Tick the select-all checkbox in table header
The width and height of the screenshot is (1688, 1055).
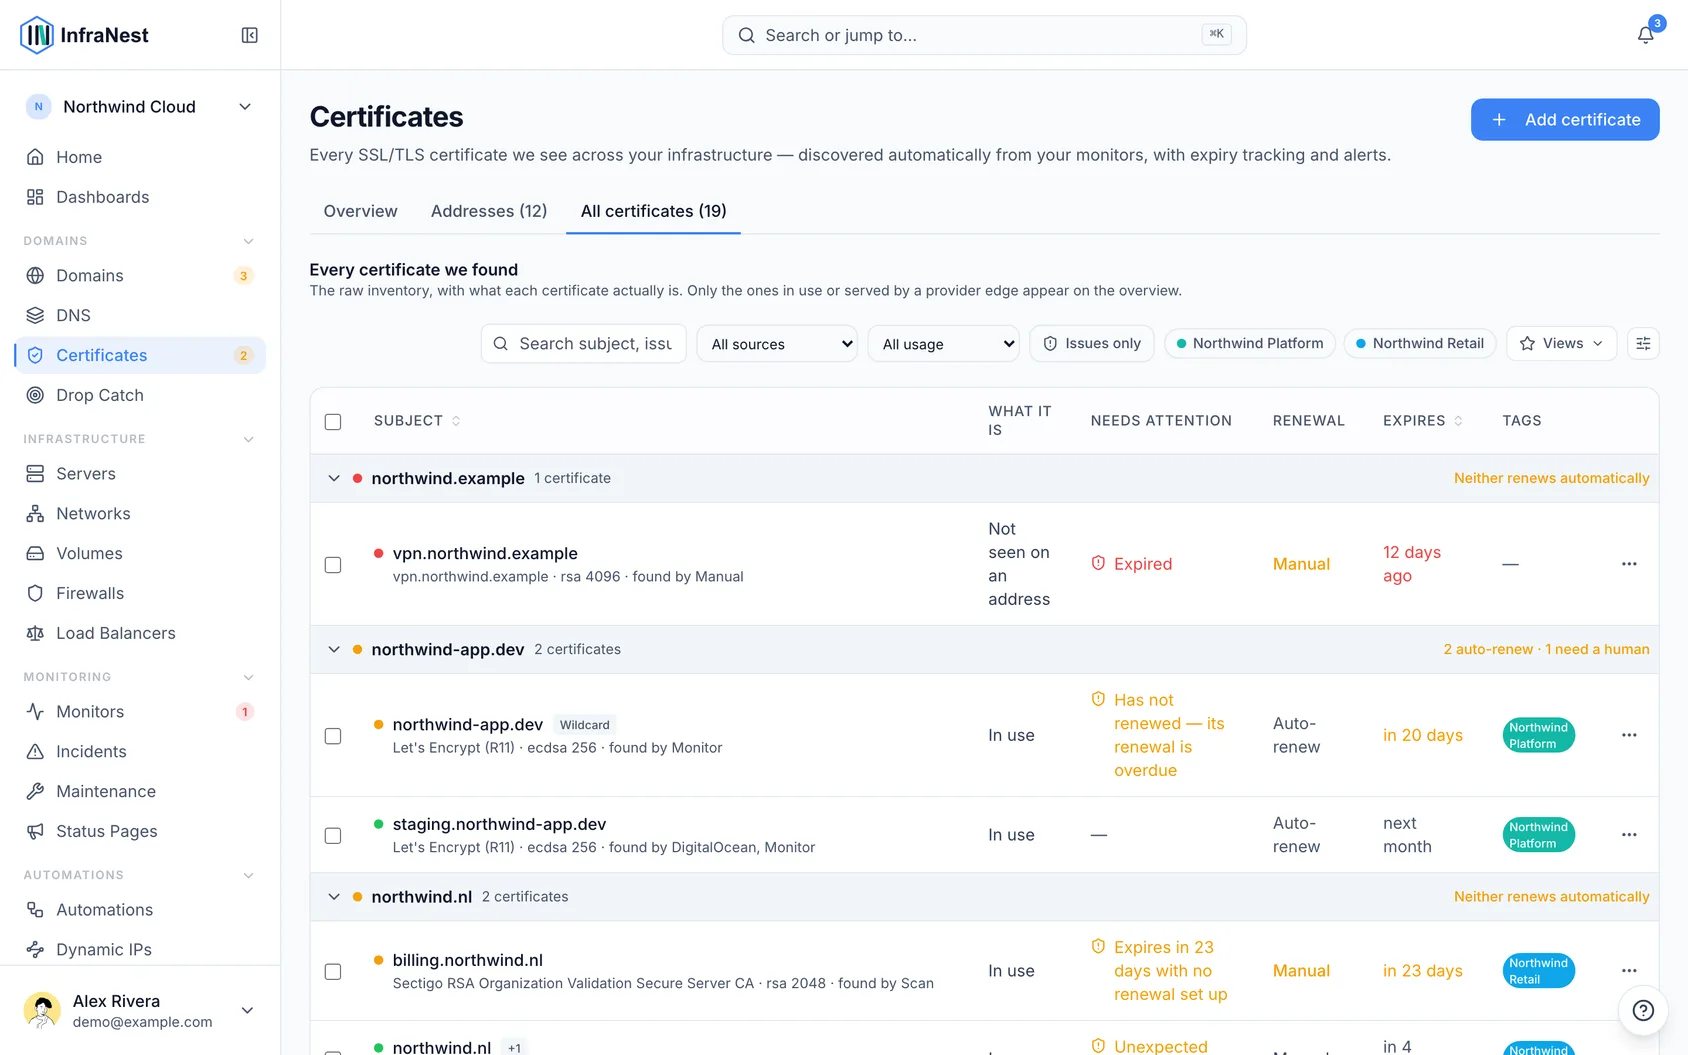tap(333, 422)
